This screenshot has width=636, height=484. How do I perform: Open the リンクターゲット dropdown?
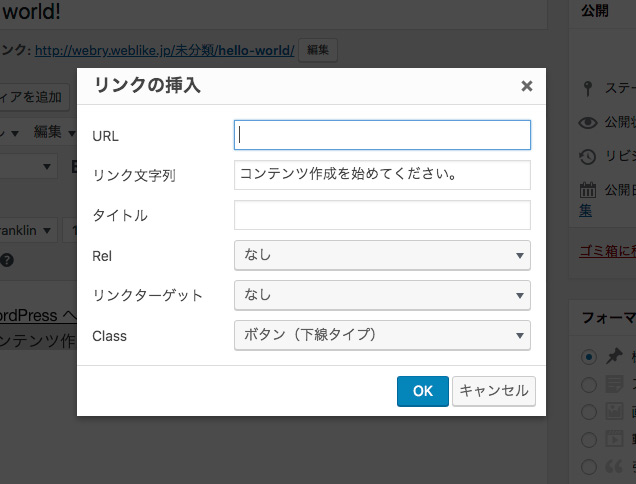(x=381, y=295)
